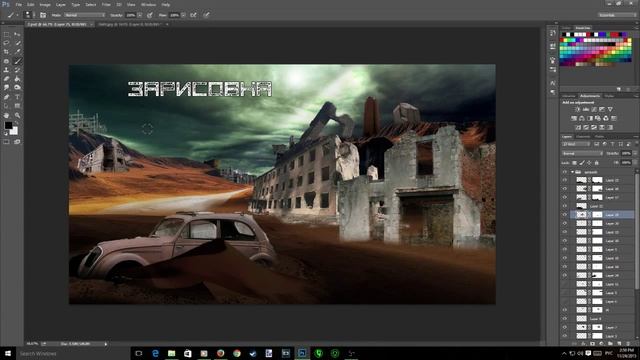Swap foreground and background colors

pos(17,122)
